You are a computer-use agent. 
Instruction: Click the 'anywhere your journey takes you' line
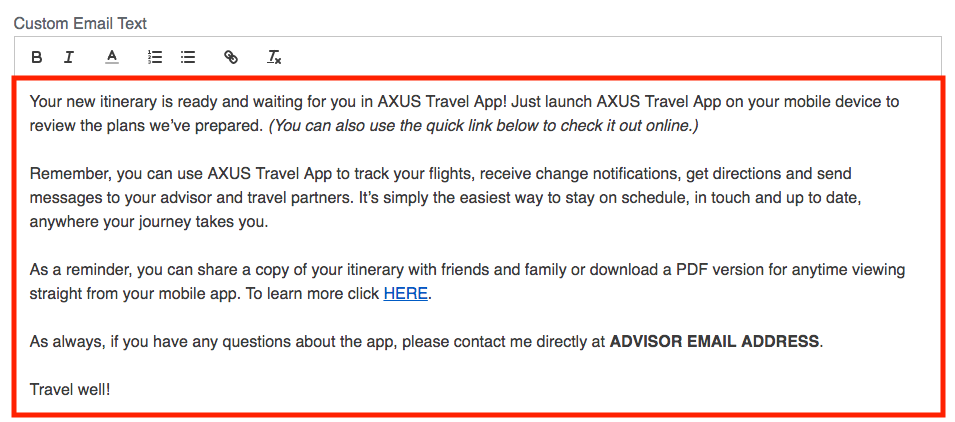[149, 222]
